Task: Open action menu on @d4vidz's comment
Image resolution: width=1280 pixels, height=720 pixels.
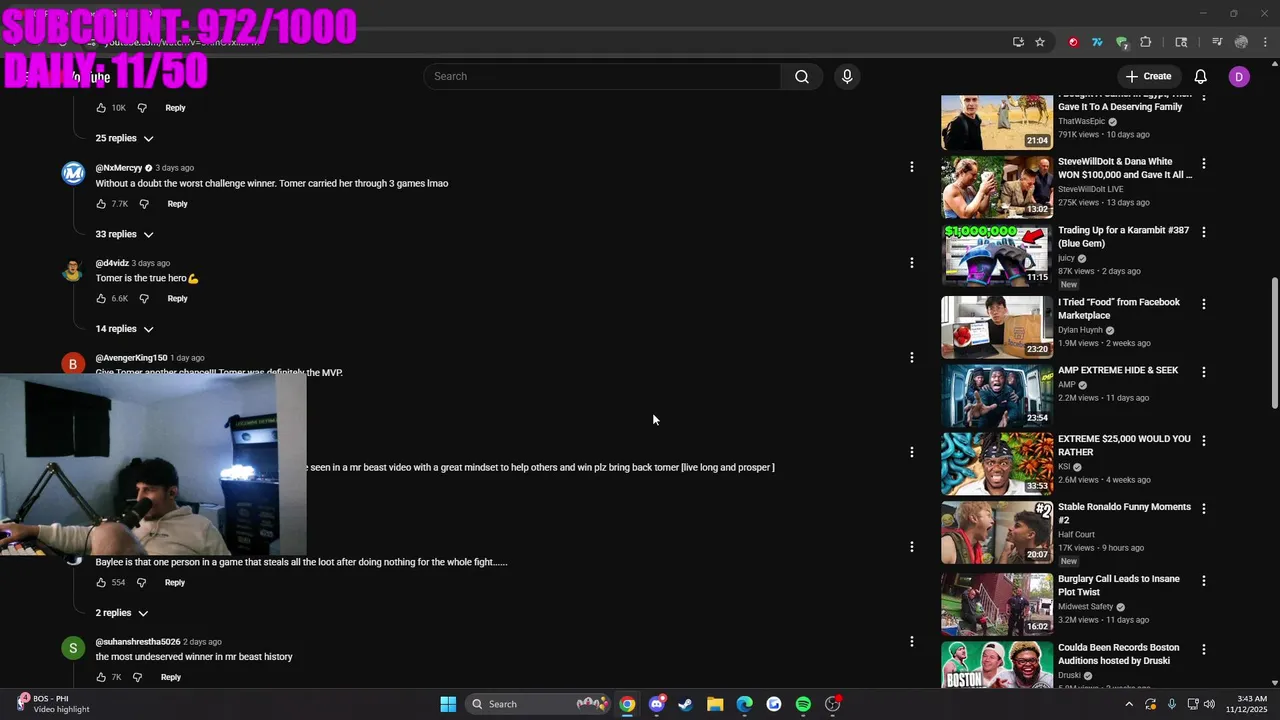Action: (911, 262)
